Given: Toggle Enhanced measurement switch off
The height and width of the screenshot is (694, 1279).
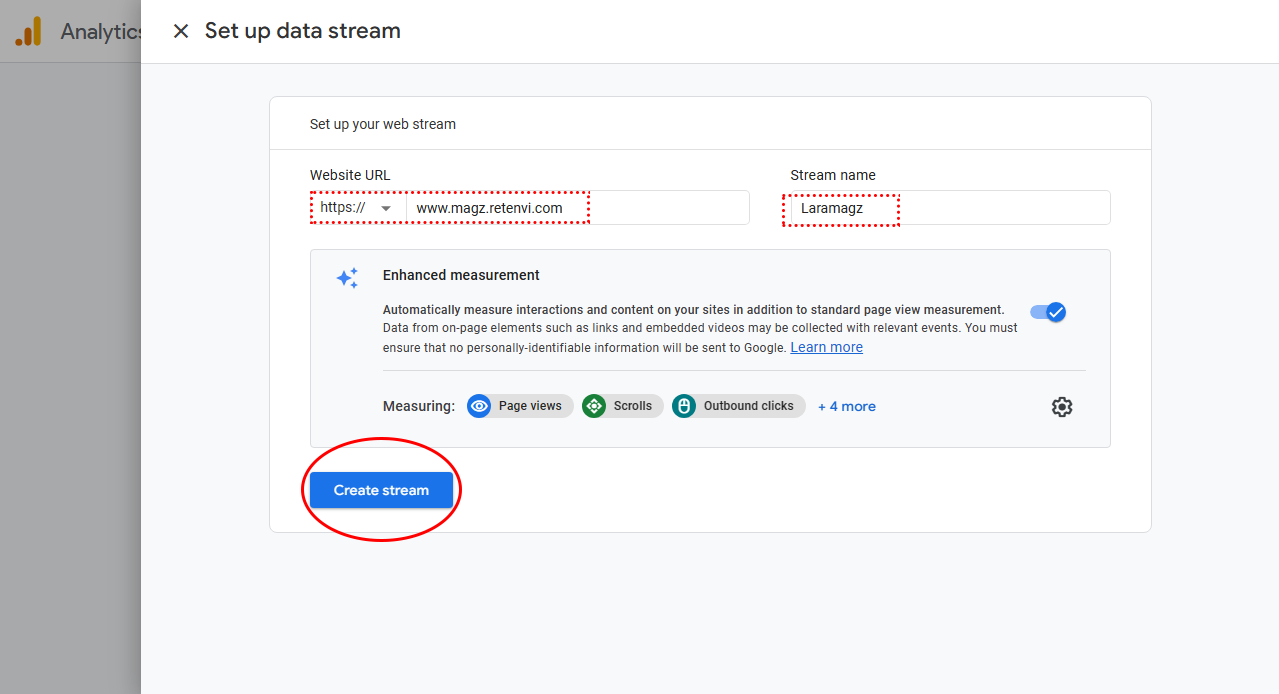Looking at the screenshot, I should (x=1049, y=312).
